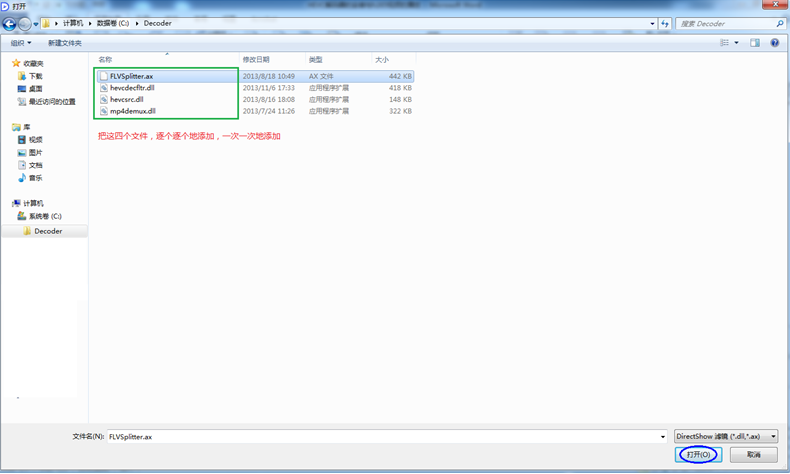Go to 桌面 (Desktop) in the sidebar
This screenshot has height=474, width=790.
coord(36,89)
